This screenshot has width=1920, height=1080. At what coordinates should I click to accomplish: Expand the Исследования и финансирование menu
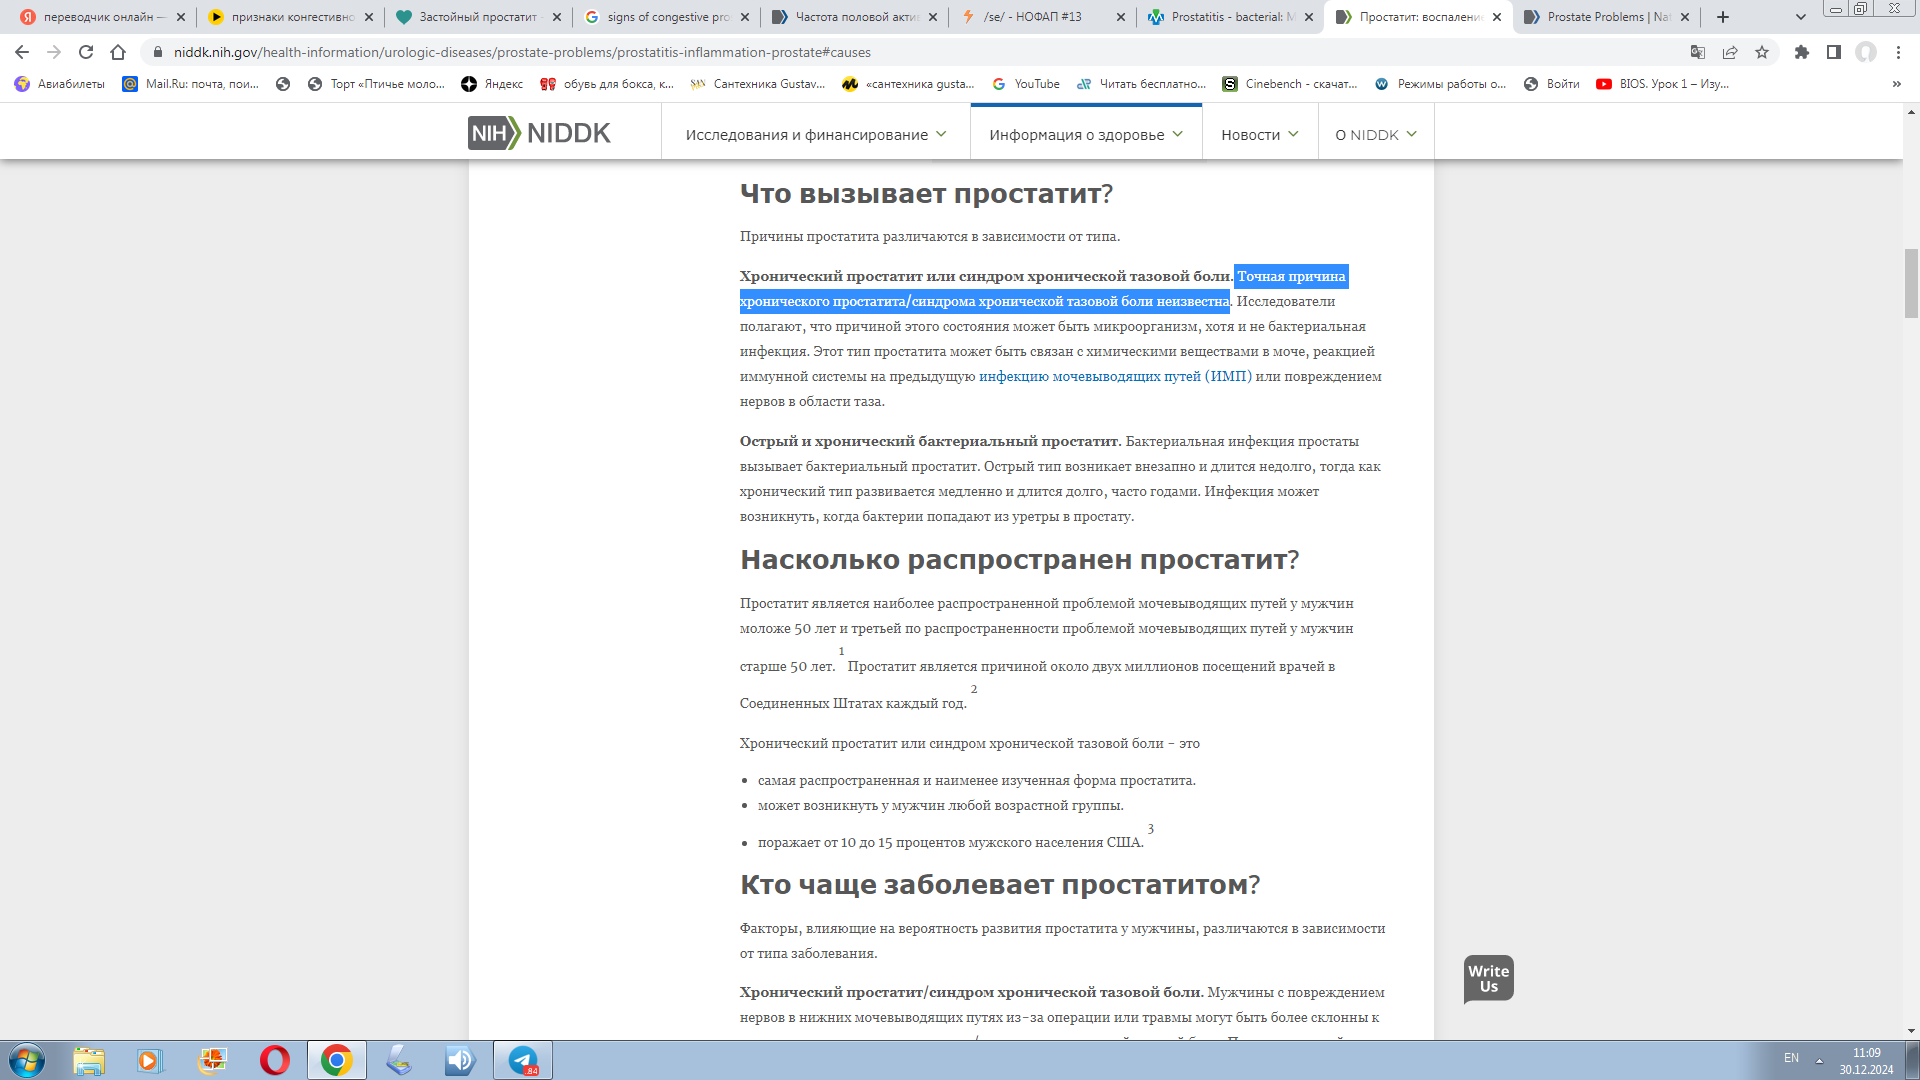(x=815, y=135)
